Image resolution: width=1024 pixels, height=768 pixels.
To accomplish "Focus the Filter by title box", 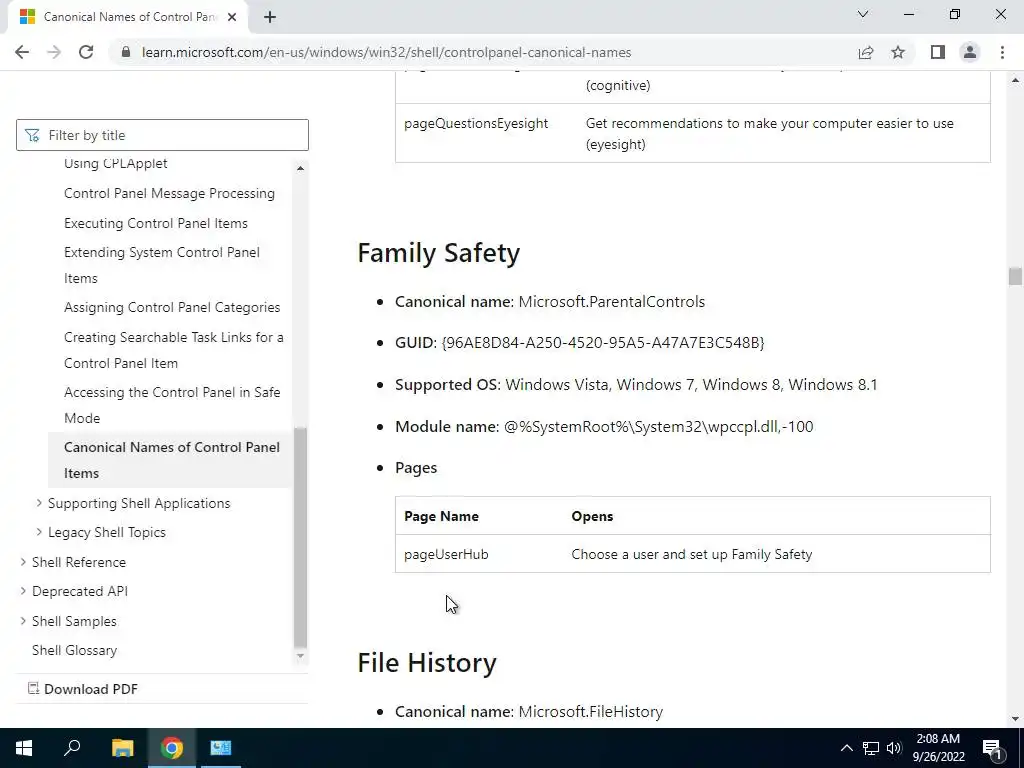I will 162,135.
